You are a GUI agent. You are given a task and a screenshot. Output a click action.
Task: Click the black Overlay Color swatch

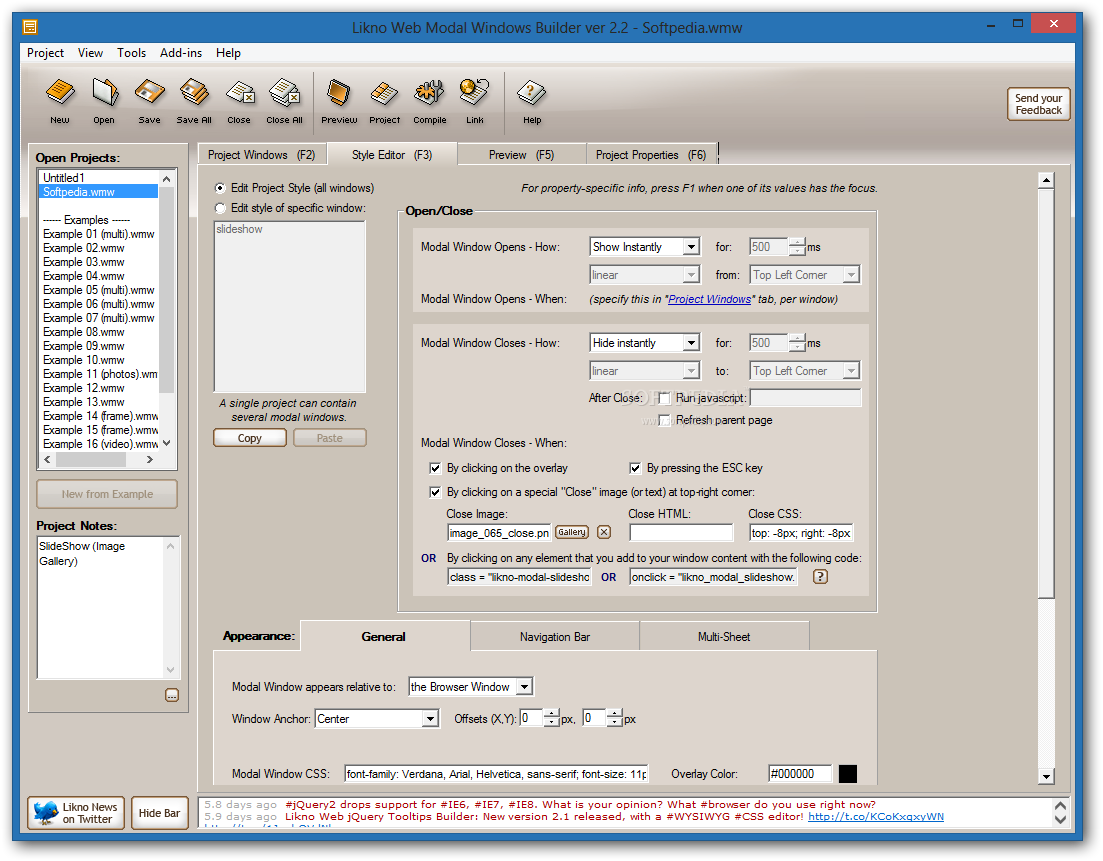click(848, 774)
